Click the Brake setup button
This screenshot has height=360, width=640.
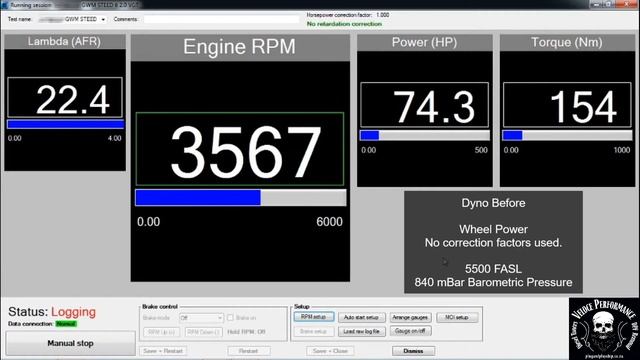point(313,331)
